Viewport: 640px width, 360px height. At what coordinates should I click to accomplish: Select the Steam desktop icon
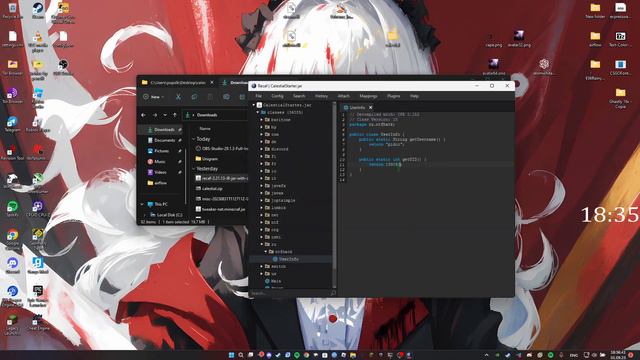point(38,11)
